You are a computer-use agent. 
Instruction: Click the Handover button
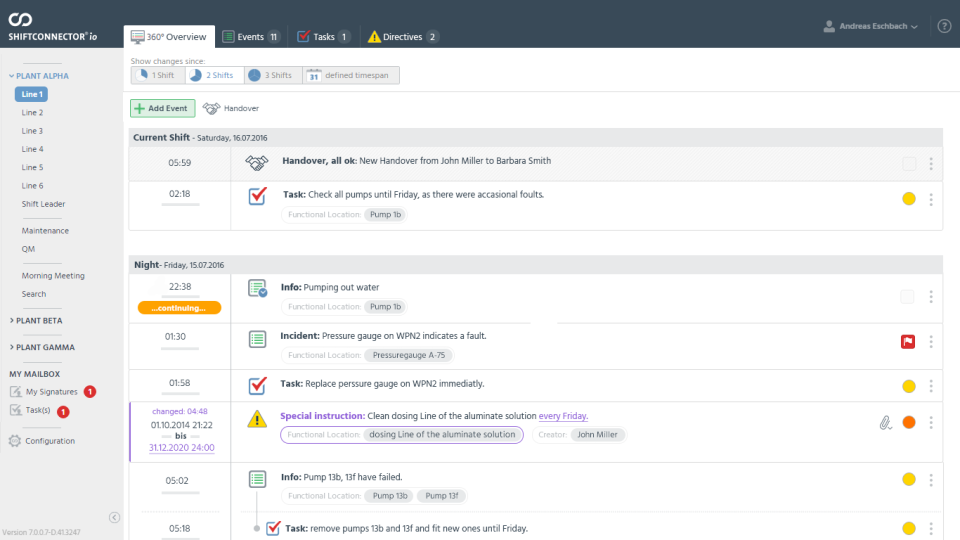[x=231, y=108]
